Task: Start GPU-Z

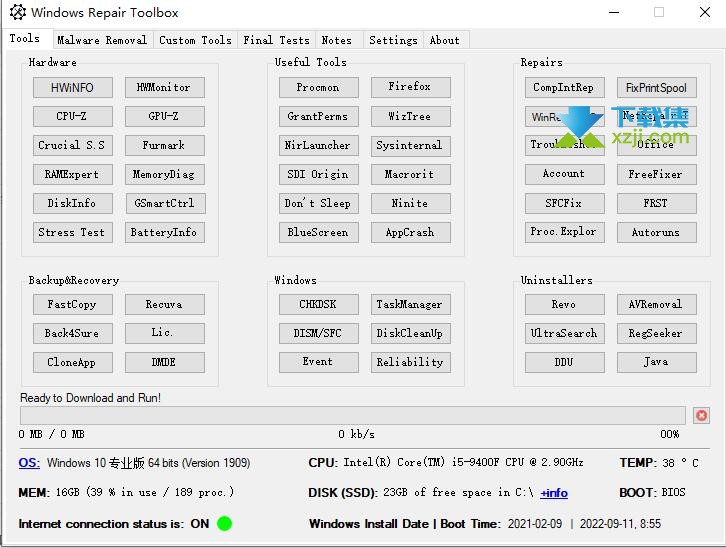Action: pyautogui.click(x=164, y=116)
